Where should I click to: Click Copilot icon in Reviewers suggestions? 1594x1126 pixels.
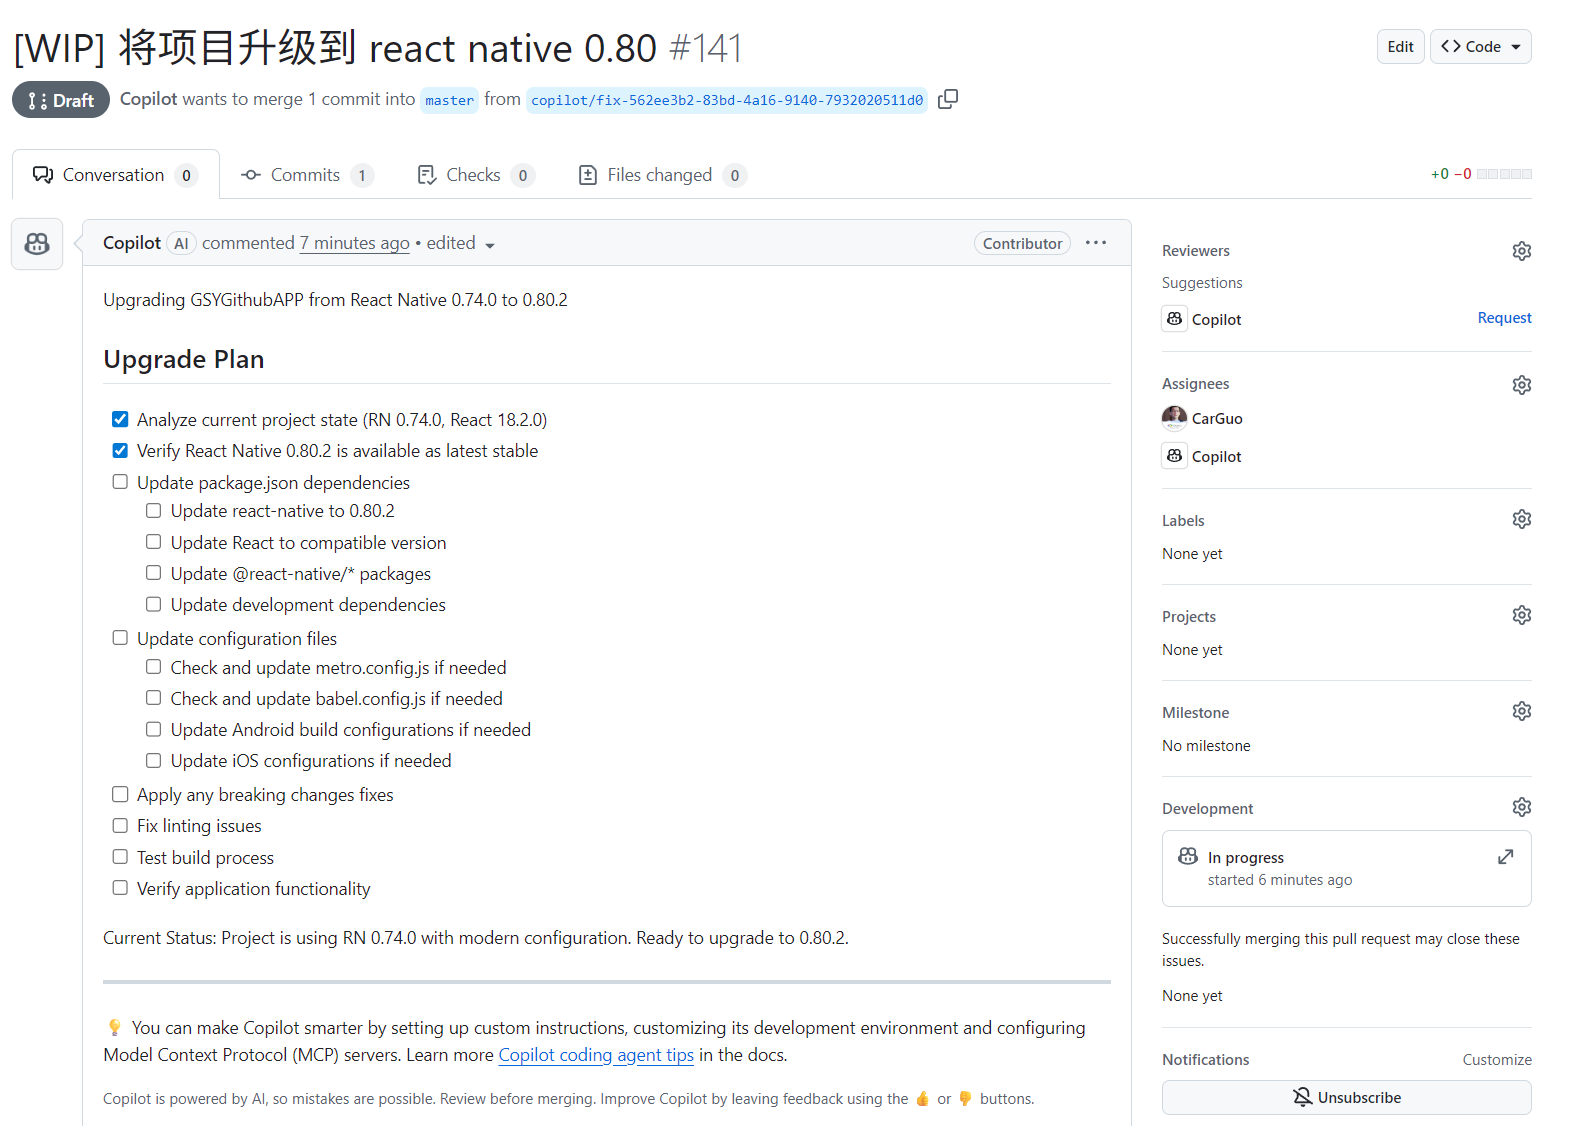point(1174,318)
